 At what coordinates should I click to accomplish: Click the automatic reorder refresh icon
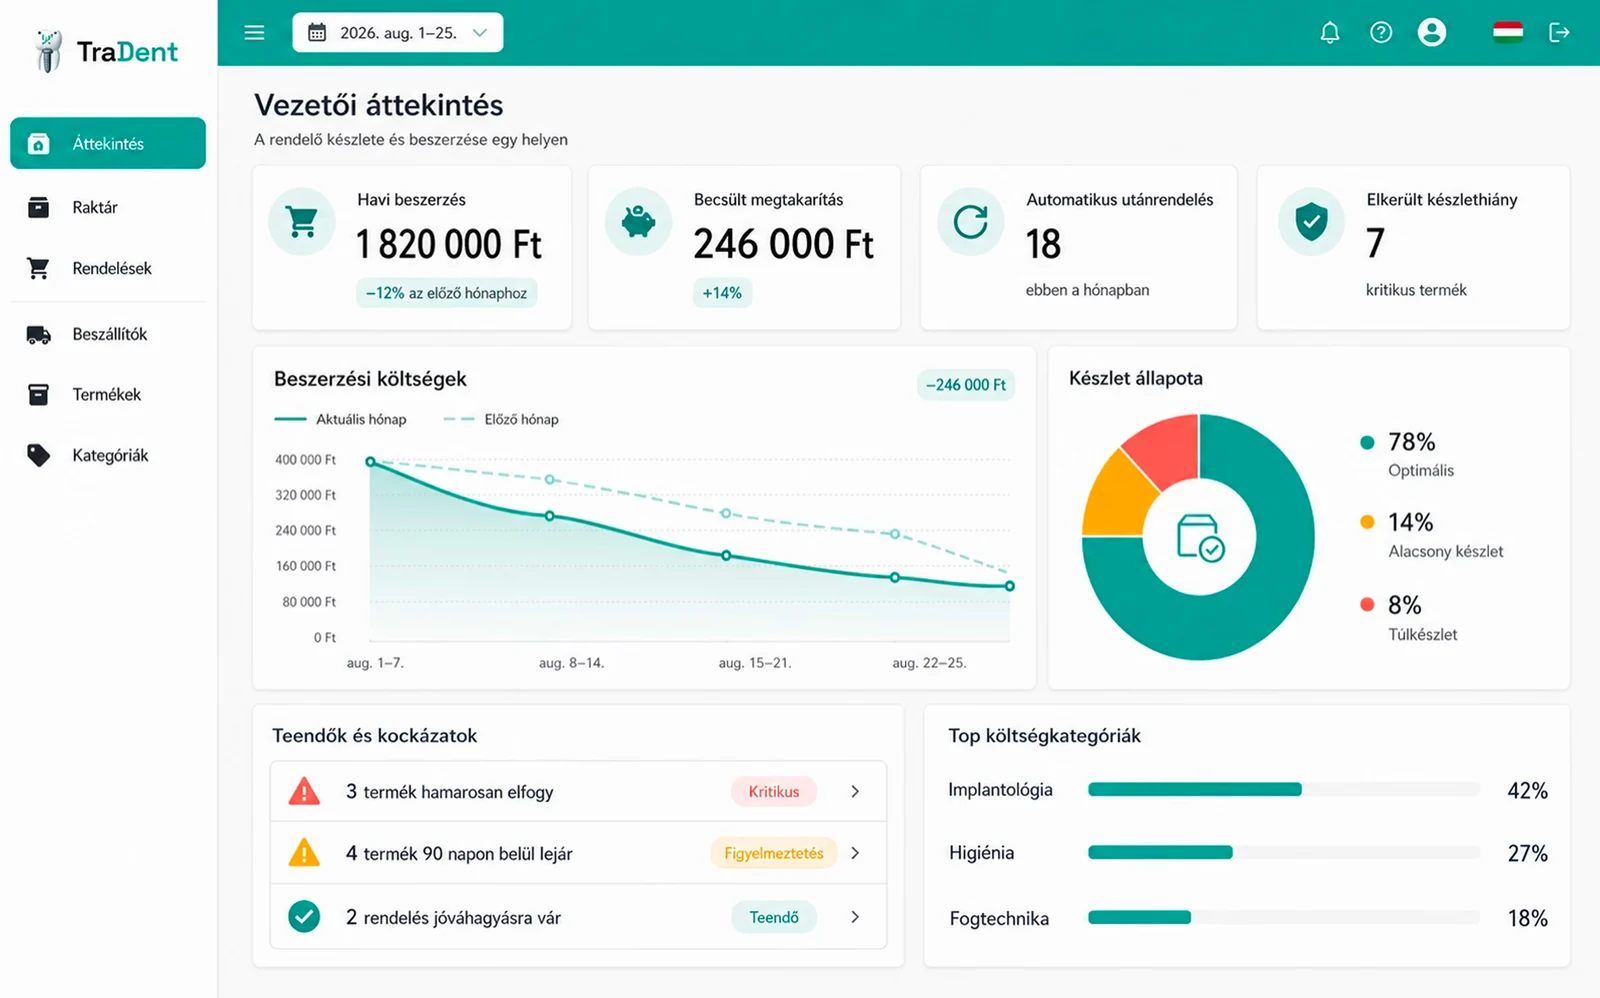[x=970, y=221]
